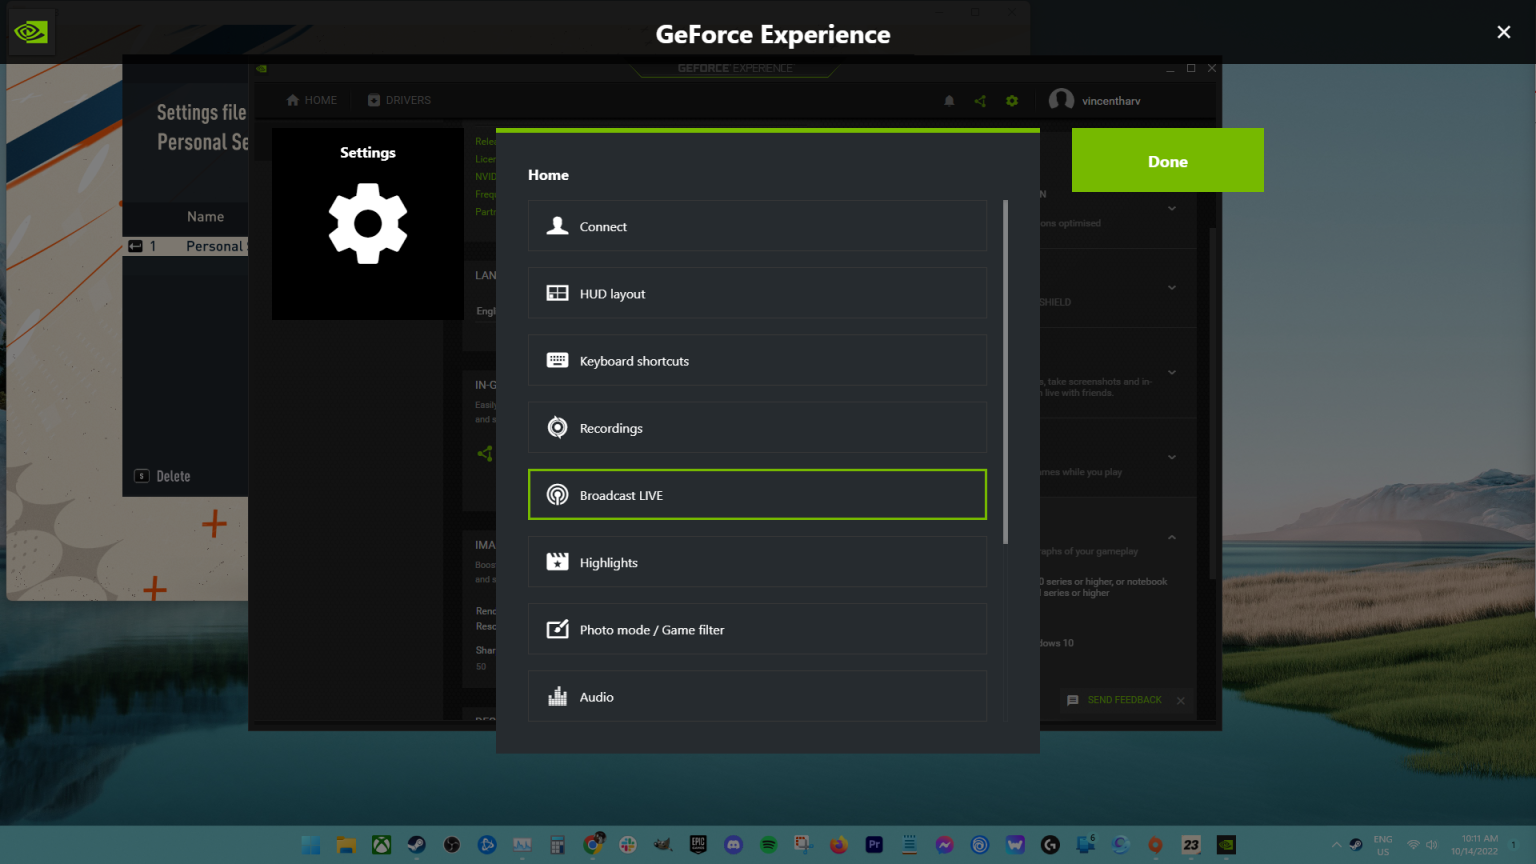Open Highlights settings

click(757, 562)
